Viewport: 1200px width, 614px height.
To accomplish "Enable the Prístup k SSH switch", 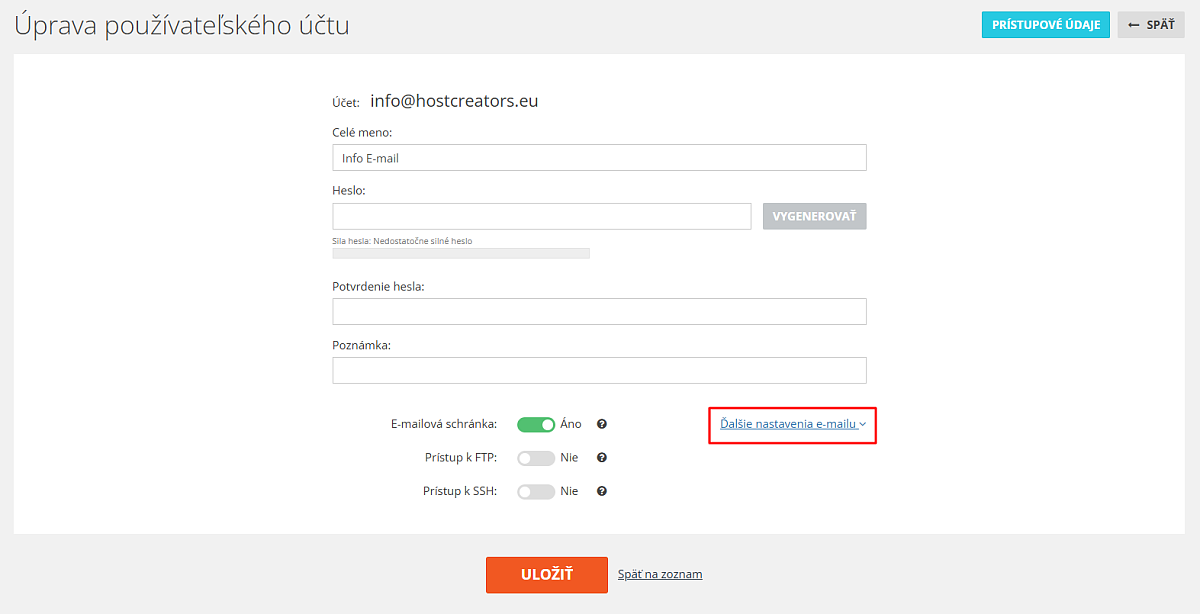I will point(536,491).
